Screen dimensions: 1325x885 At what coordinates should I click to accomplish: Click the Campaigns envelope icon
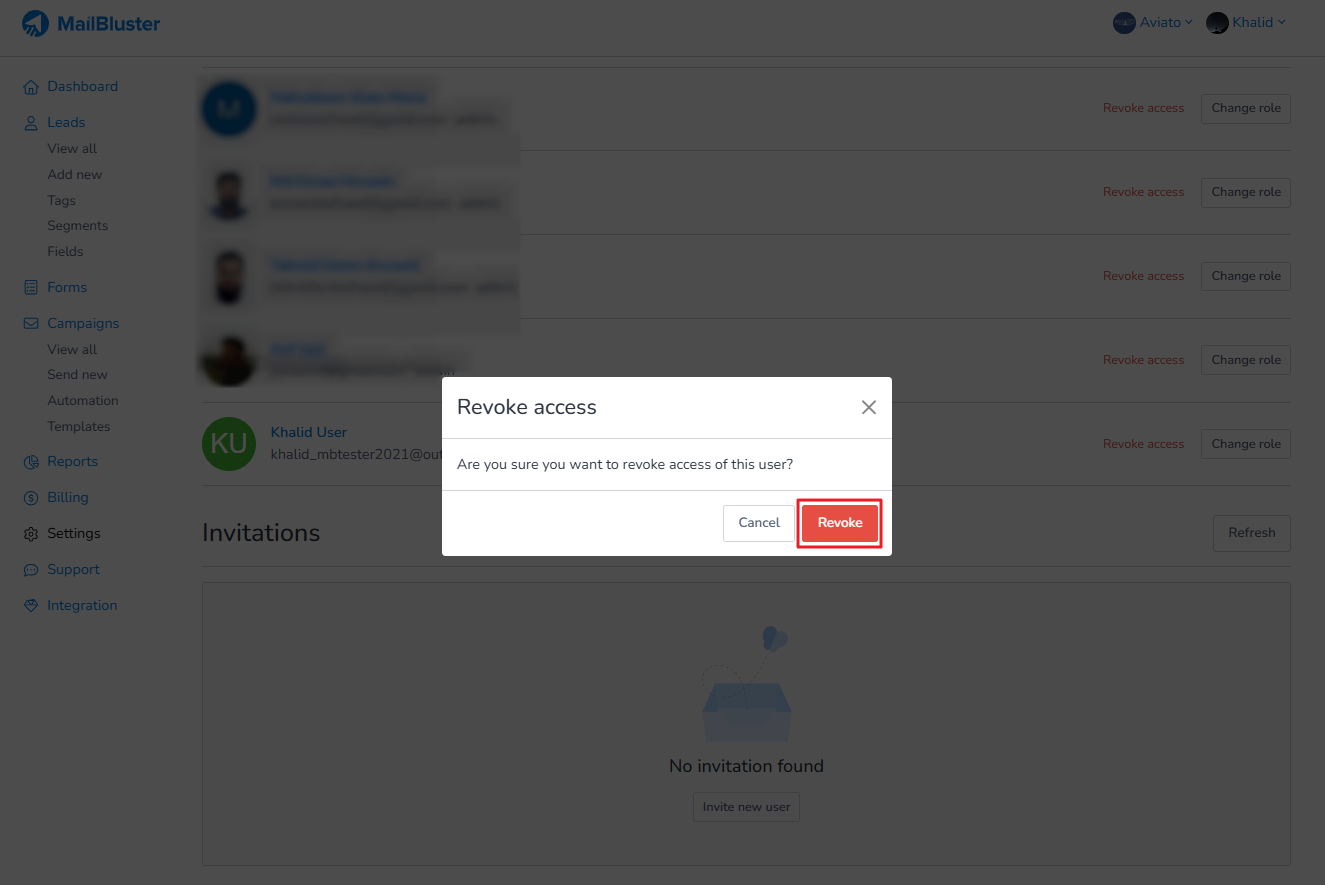pos(30,324)
